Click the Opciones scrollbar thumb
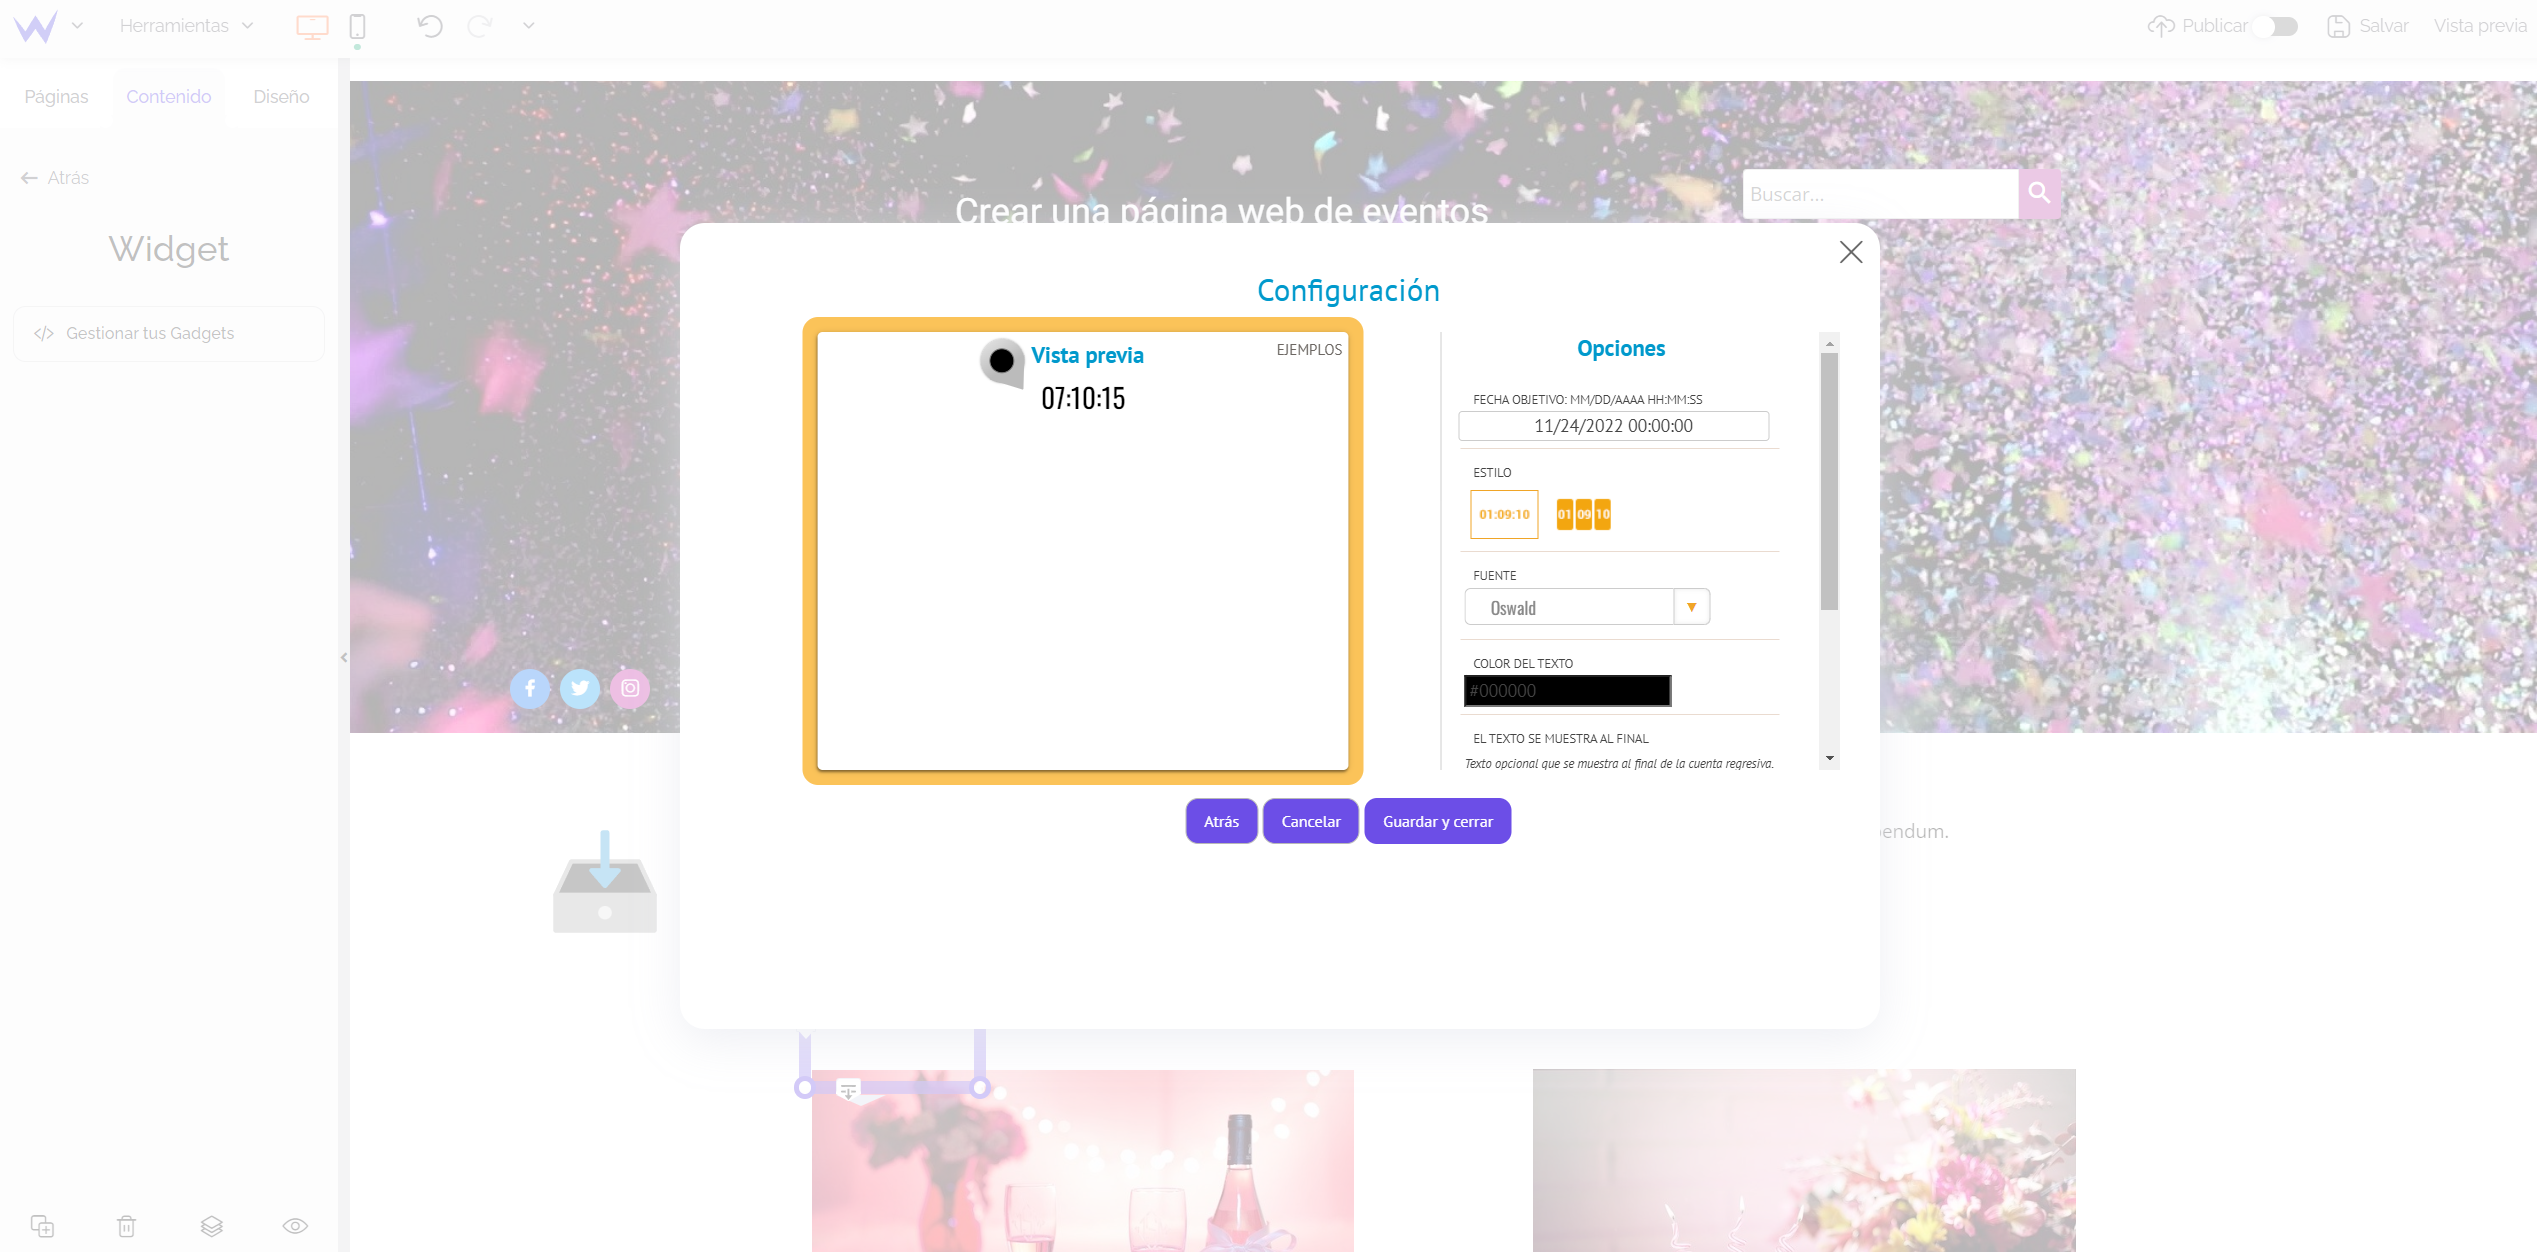The image size is (2537, 1252). (1830, 481)
